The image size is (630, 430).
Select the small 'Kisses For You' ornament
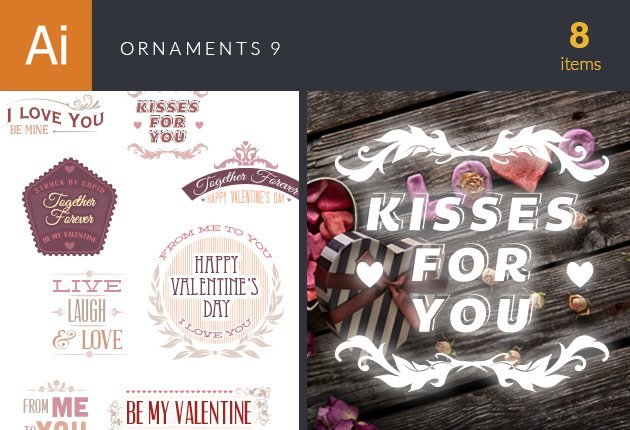(x=168, y=125)
